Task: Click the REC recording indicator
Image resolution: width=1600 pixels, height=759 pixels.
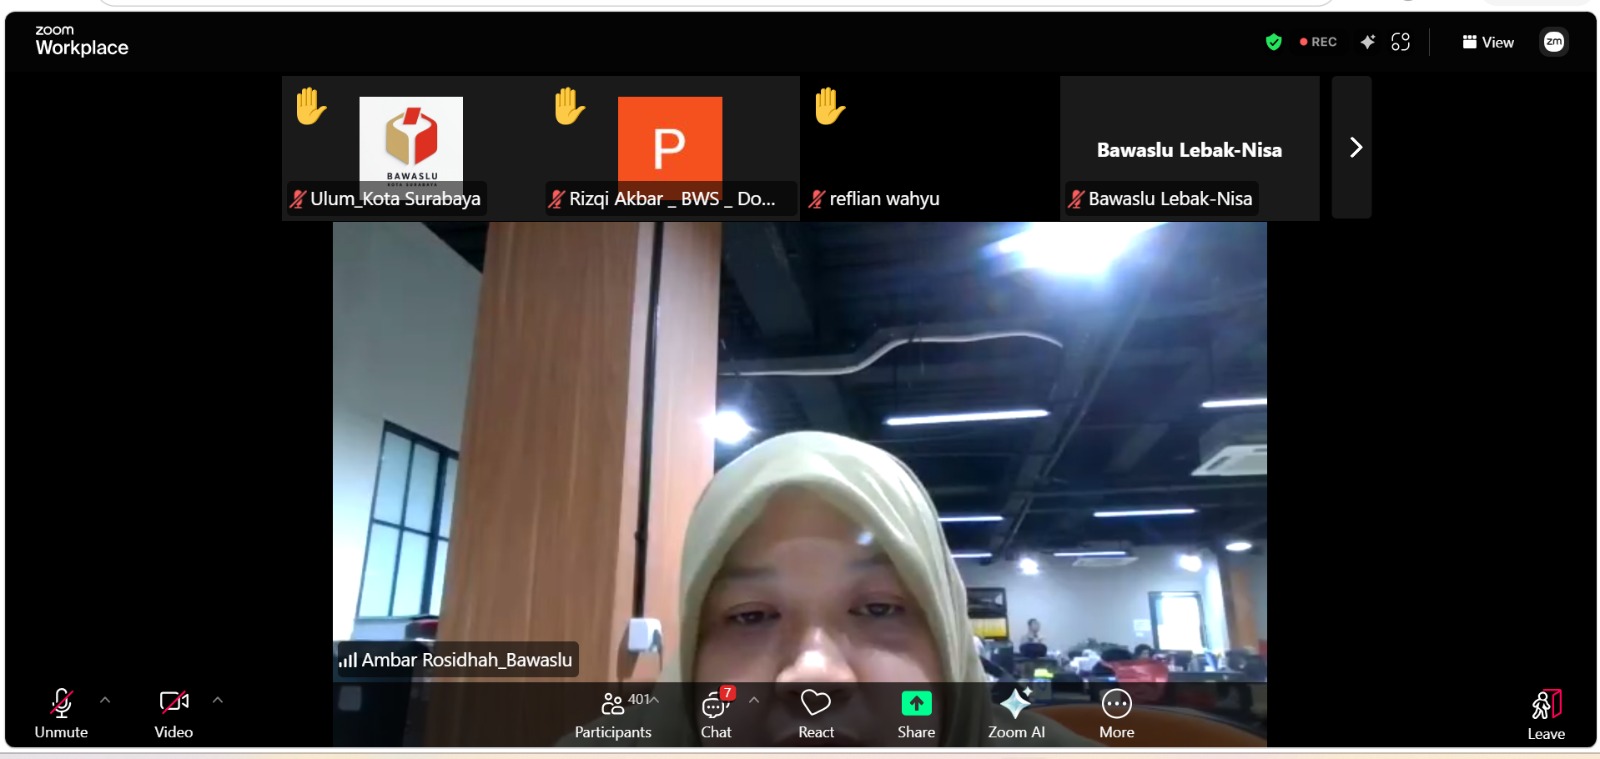Action: [1318, 42]
